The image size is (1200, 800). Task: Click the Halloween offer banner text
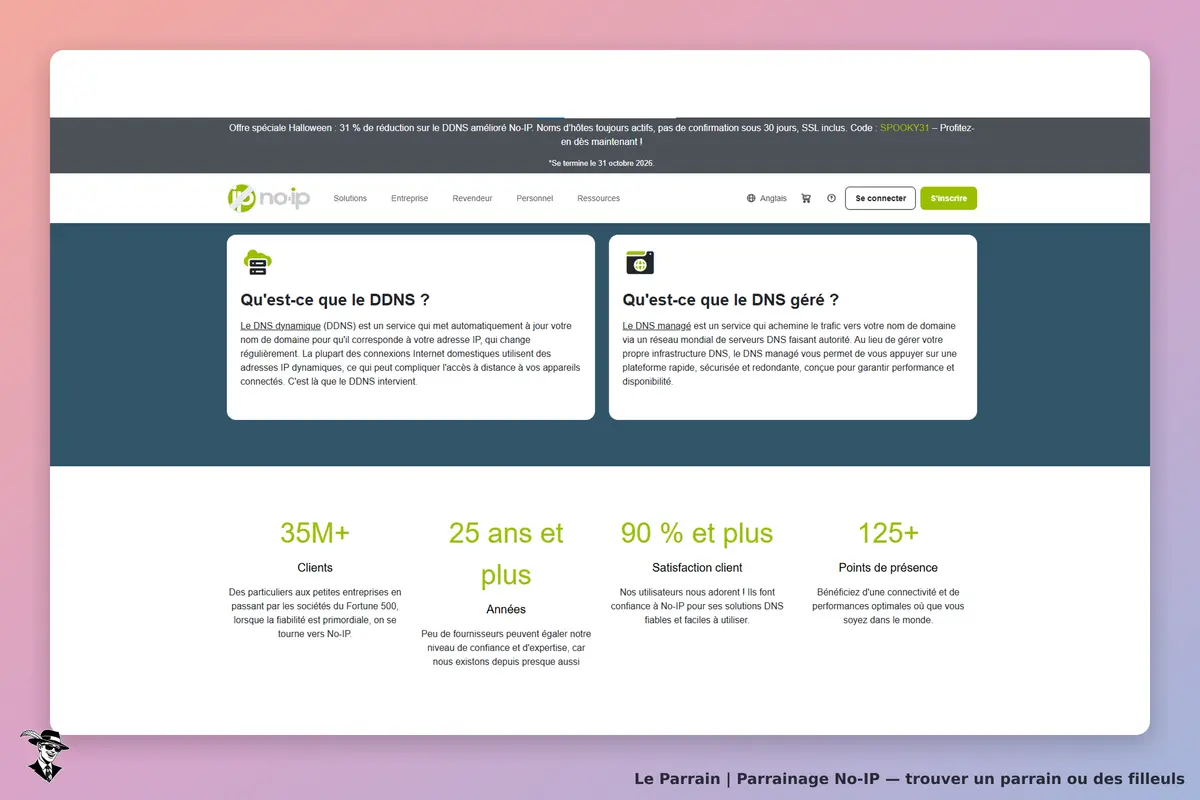601,135
